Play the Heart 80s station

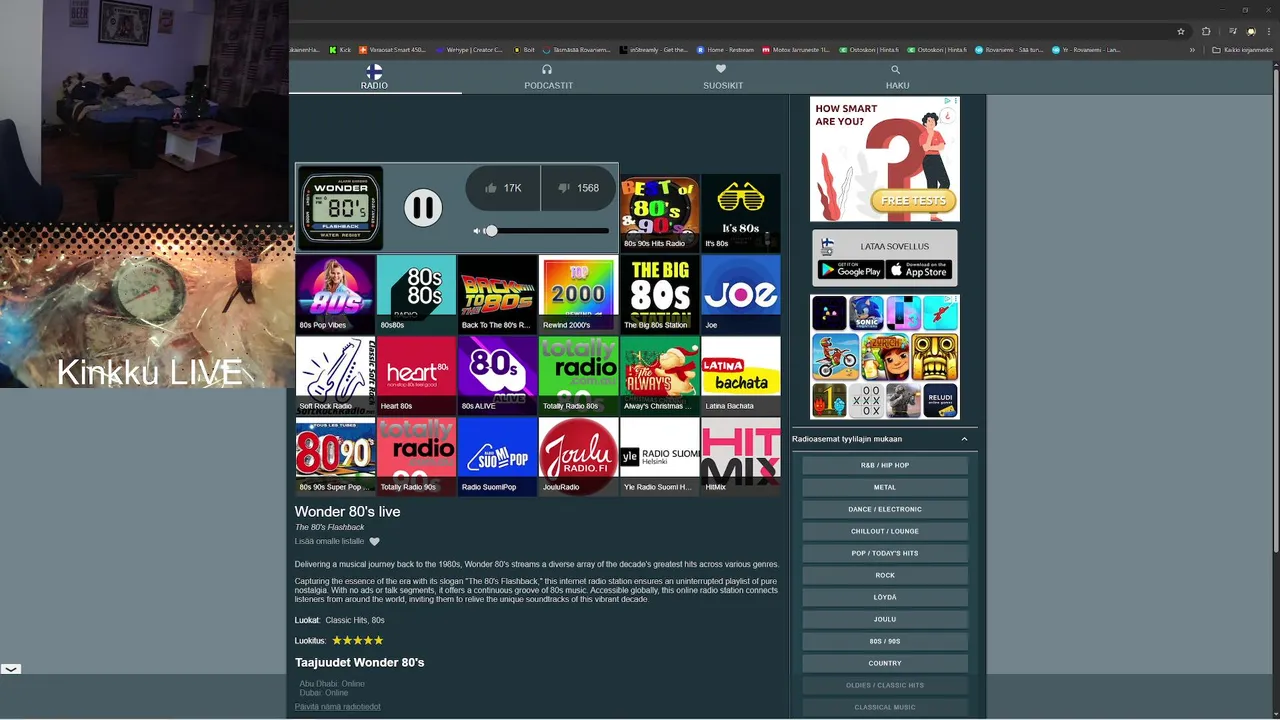click(417, 375)
